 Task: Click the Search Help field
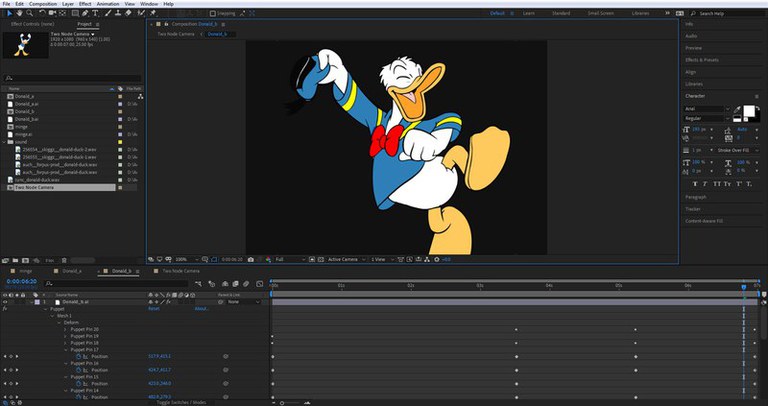(x=730, y=13)
